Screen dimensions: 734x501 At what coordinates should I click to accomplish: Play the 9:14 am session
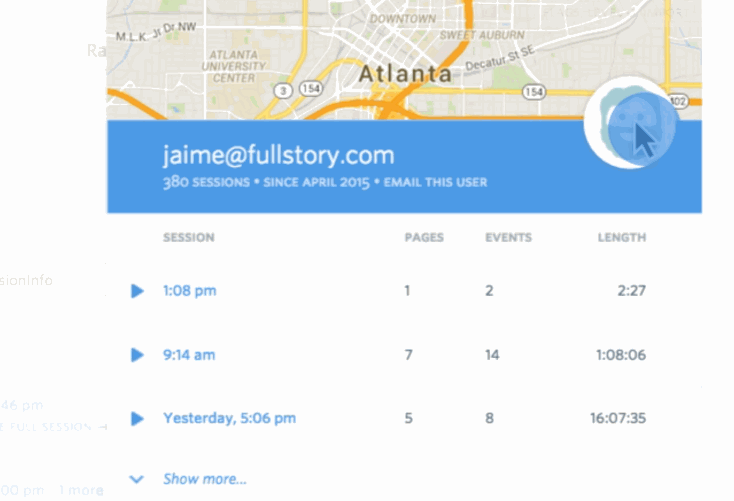pyautogui.click(x=137, y=355)
